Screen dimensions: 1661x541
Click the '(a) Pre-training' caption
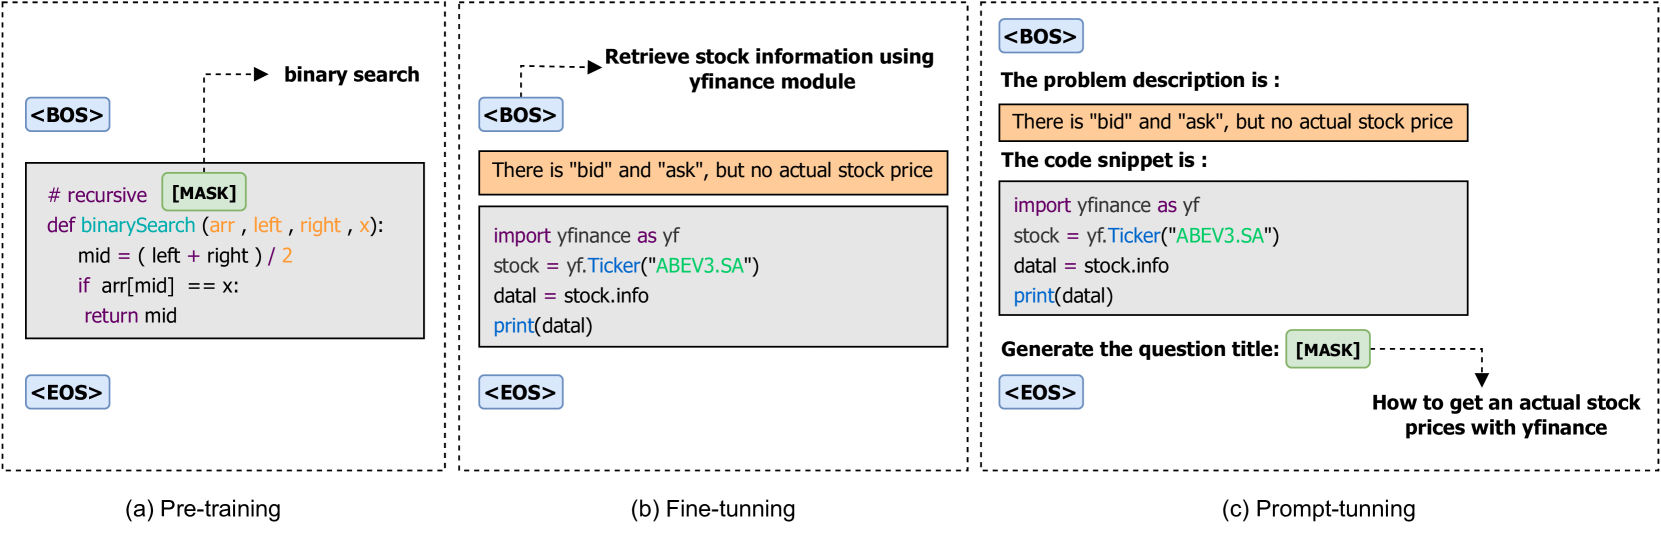pyautogui.click(x=202, y=509)
